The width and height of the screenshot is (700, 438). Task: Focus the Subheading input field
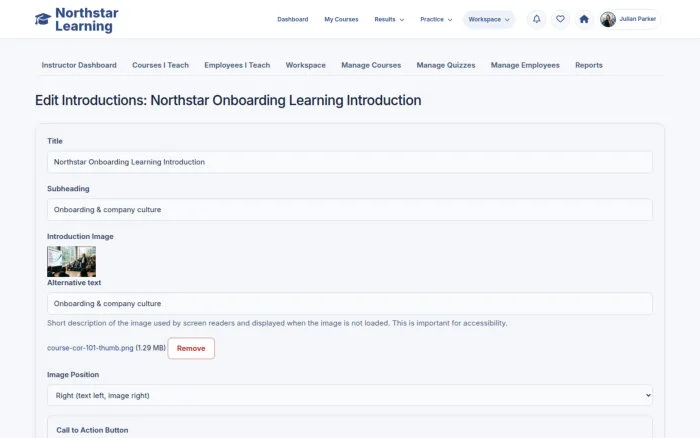(x=350, y=210)
